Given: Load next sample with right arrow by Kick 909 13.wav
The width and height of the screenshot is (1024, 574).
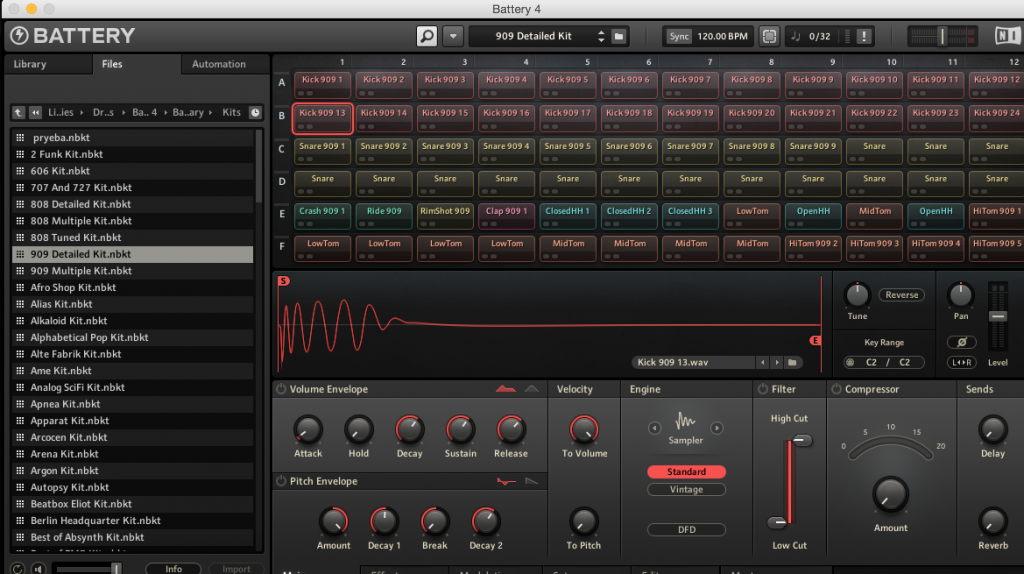Looking at the screenshot, I should (776, 362).
